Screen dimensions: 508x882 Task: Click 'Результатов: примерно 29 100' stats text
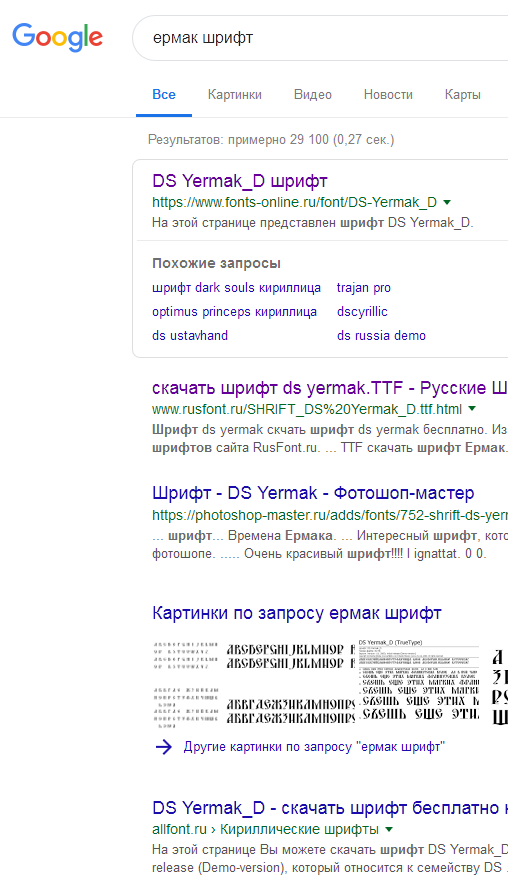[271, 140]
